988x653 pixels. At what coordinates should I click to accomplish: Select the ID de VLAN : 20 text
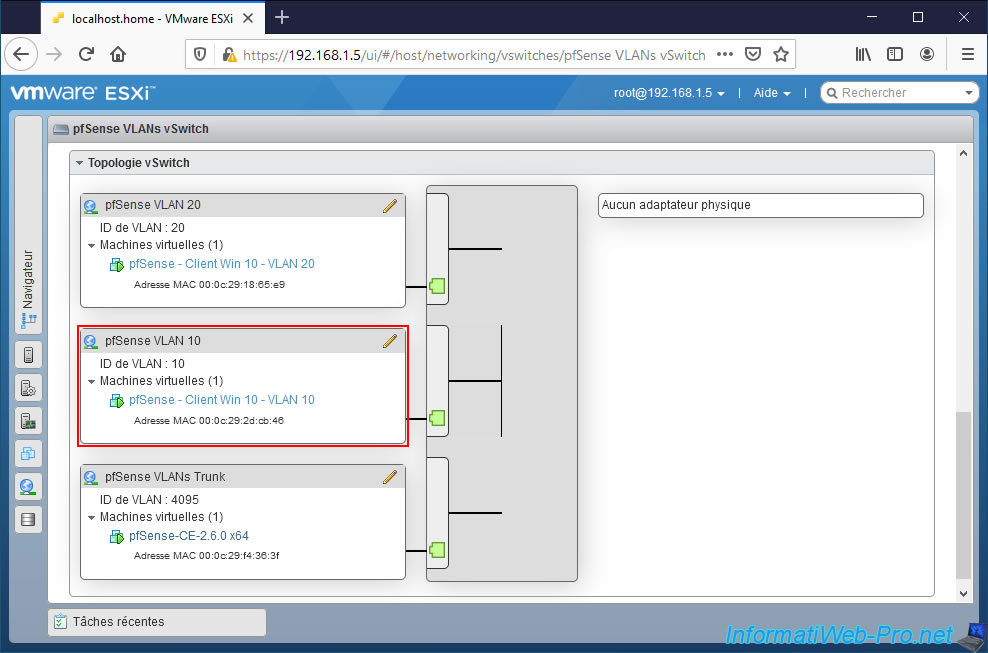(x=142, y=228)
